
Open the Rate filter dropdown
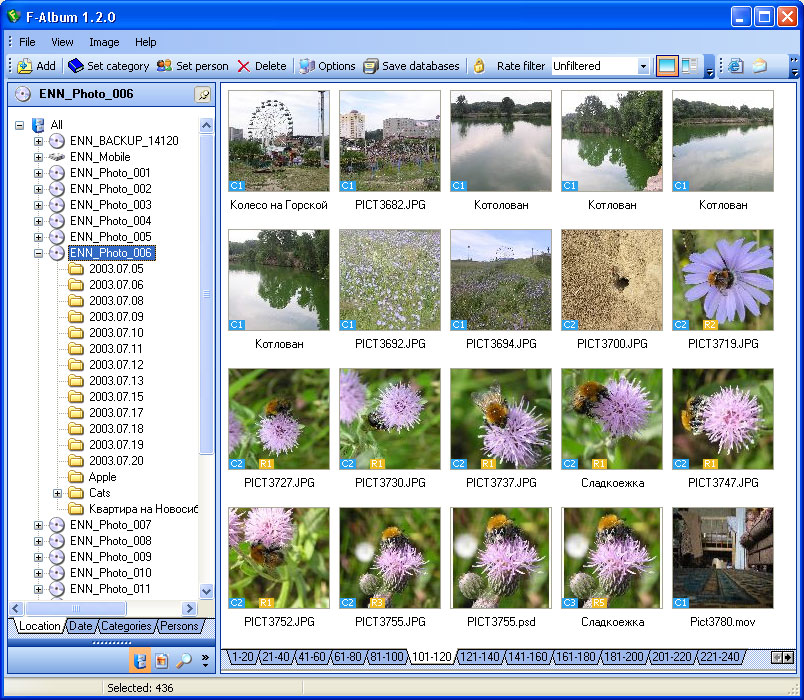tap(642, 66)
